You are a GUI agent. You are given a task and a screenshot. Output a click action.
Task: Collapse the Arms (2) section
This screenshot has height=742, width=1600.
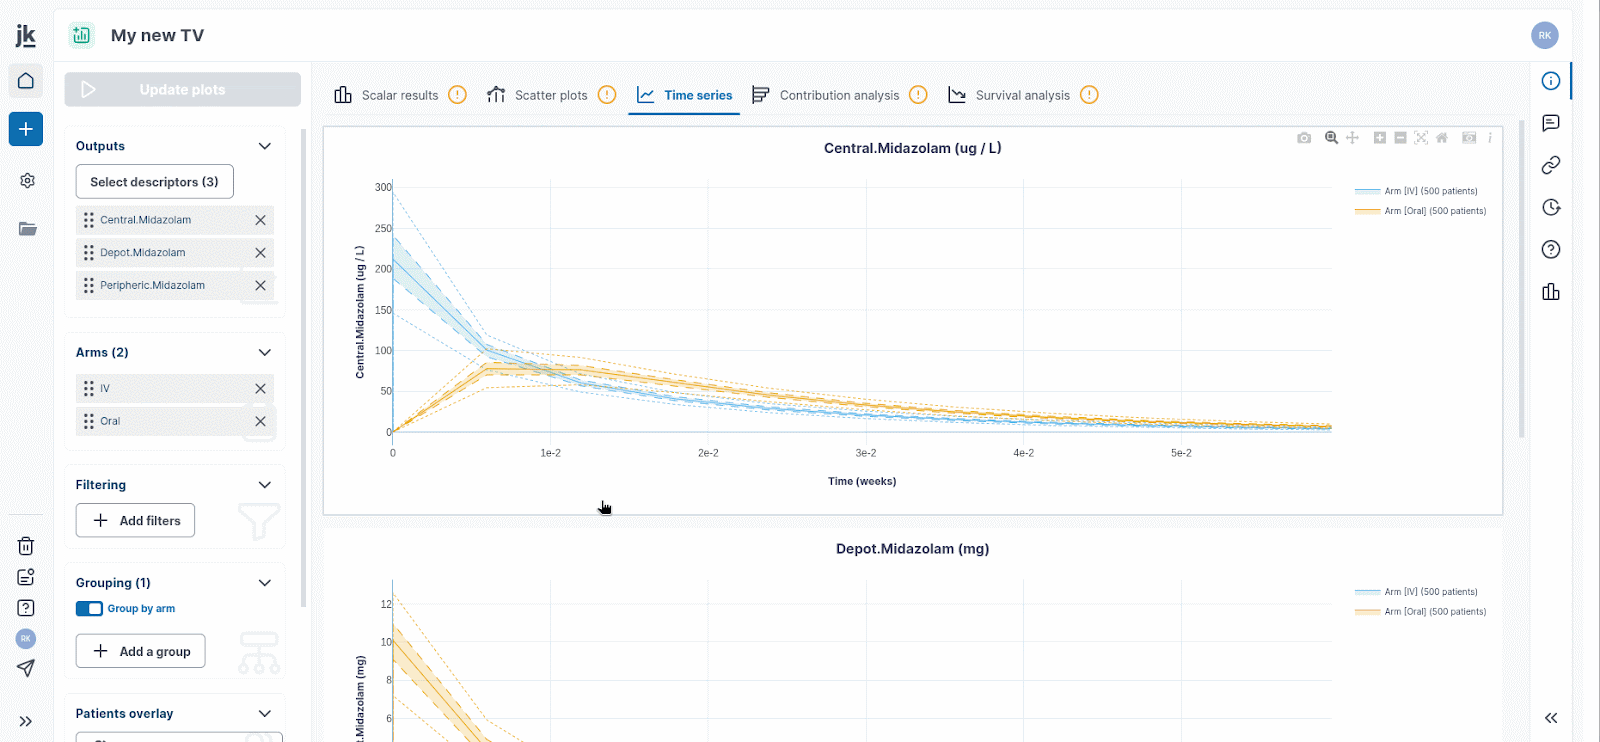pyautogui.click(x=265, y=352)
